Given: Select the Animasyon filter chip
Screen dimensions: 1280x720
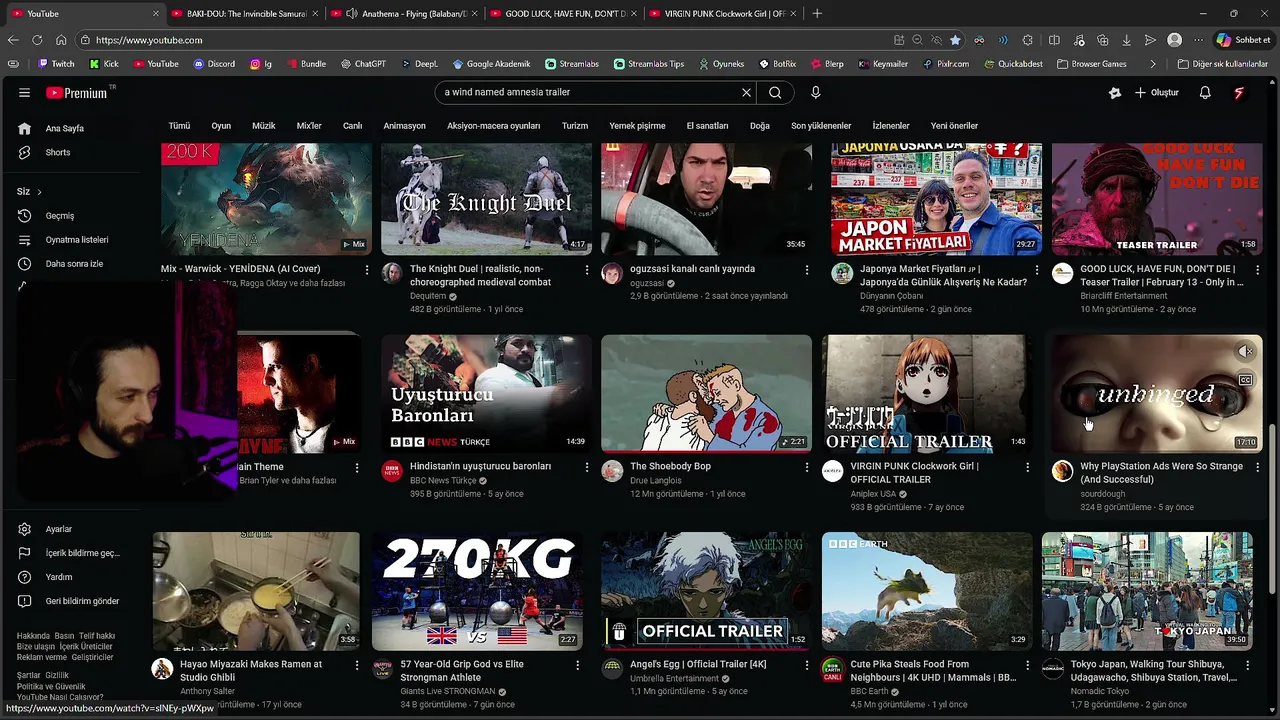Looking at the screenshot, I should [x=404, y=126].
